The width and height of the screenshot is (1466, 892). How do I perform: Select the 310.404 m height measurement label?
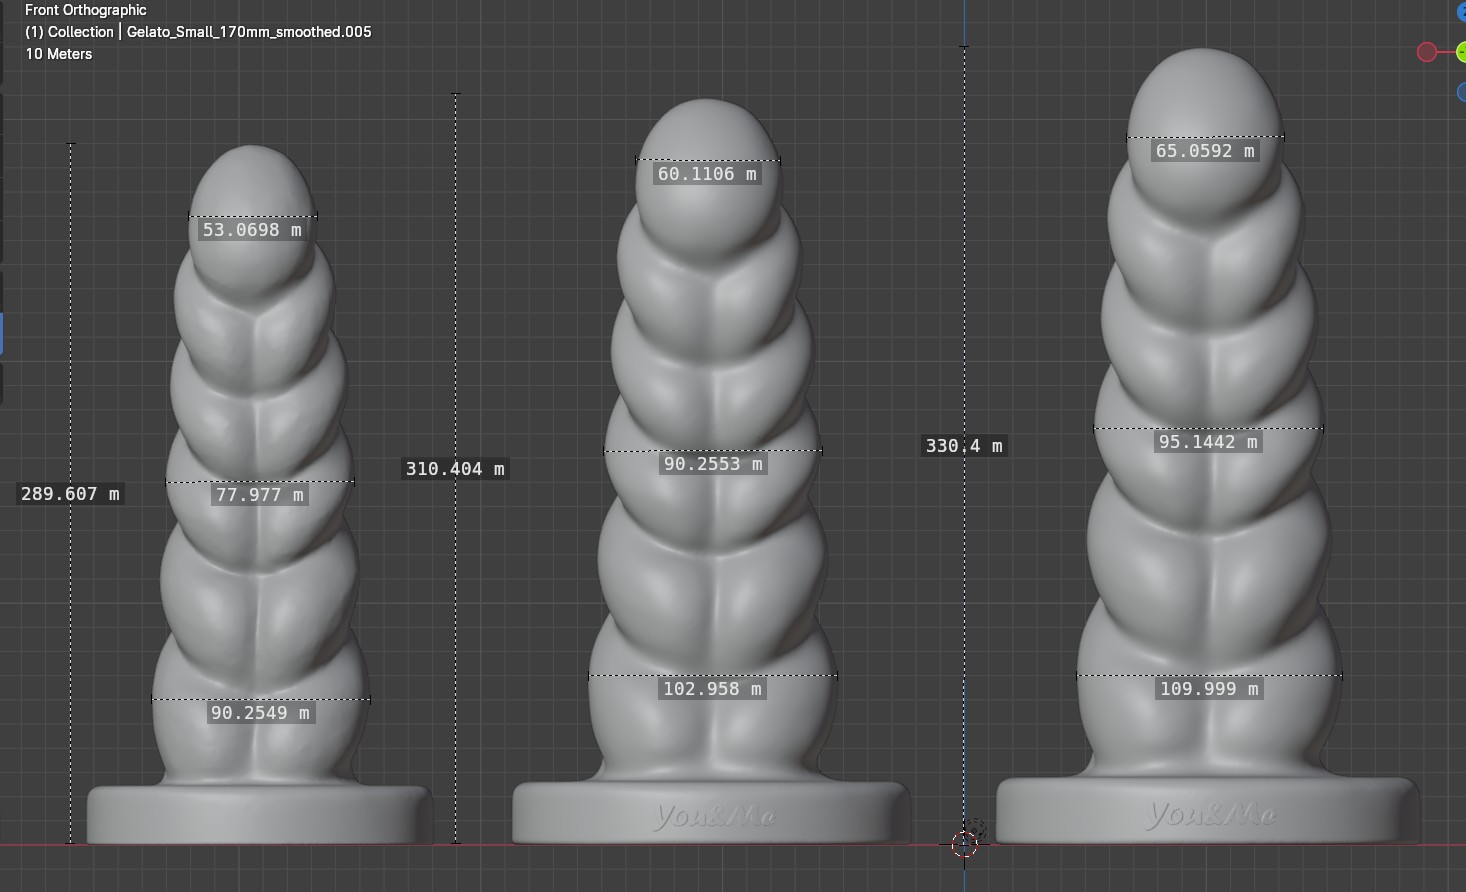pos(455,469)
